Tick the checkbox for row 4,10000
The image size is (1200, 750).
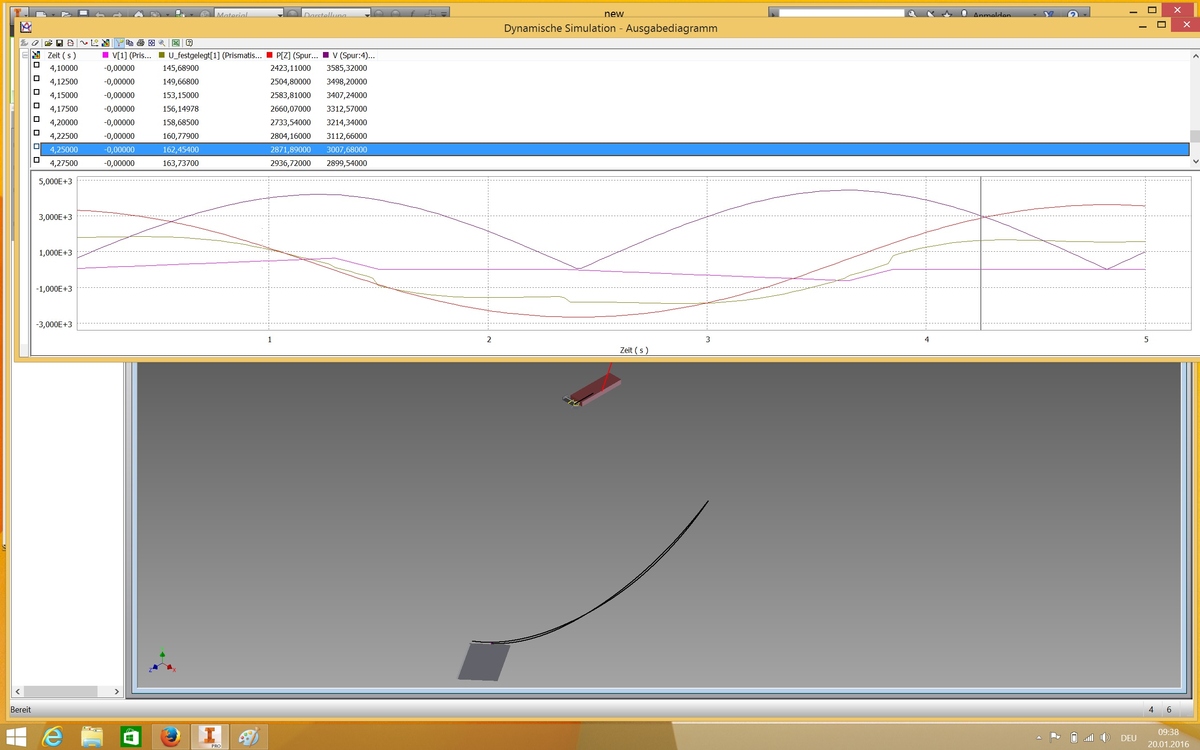pos(36,66)
